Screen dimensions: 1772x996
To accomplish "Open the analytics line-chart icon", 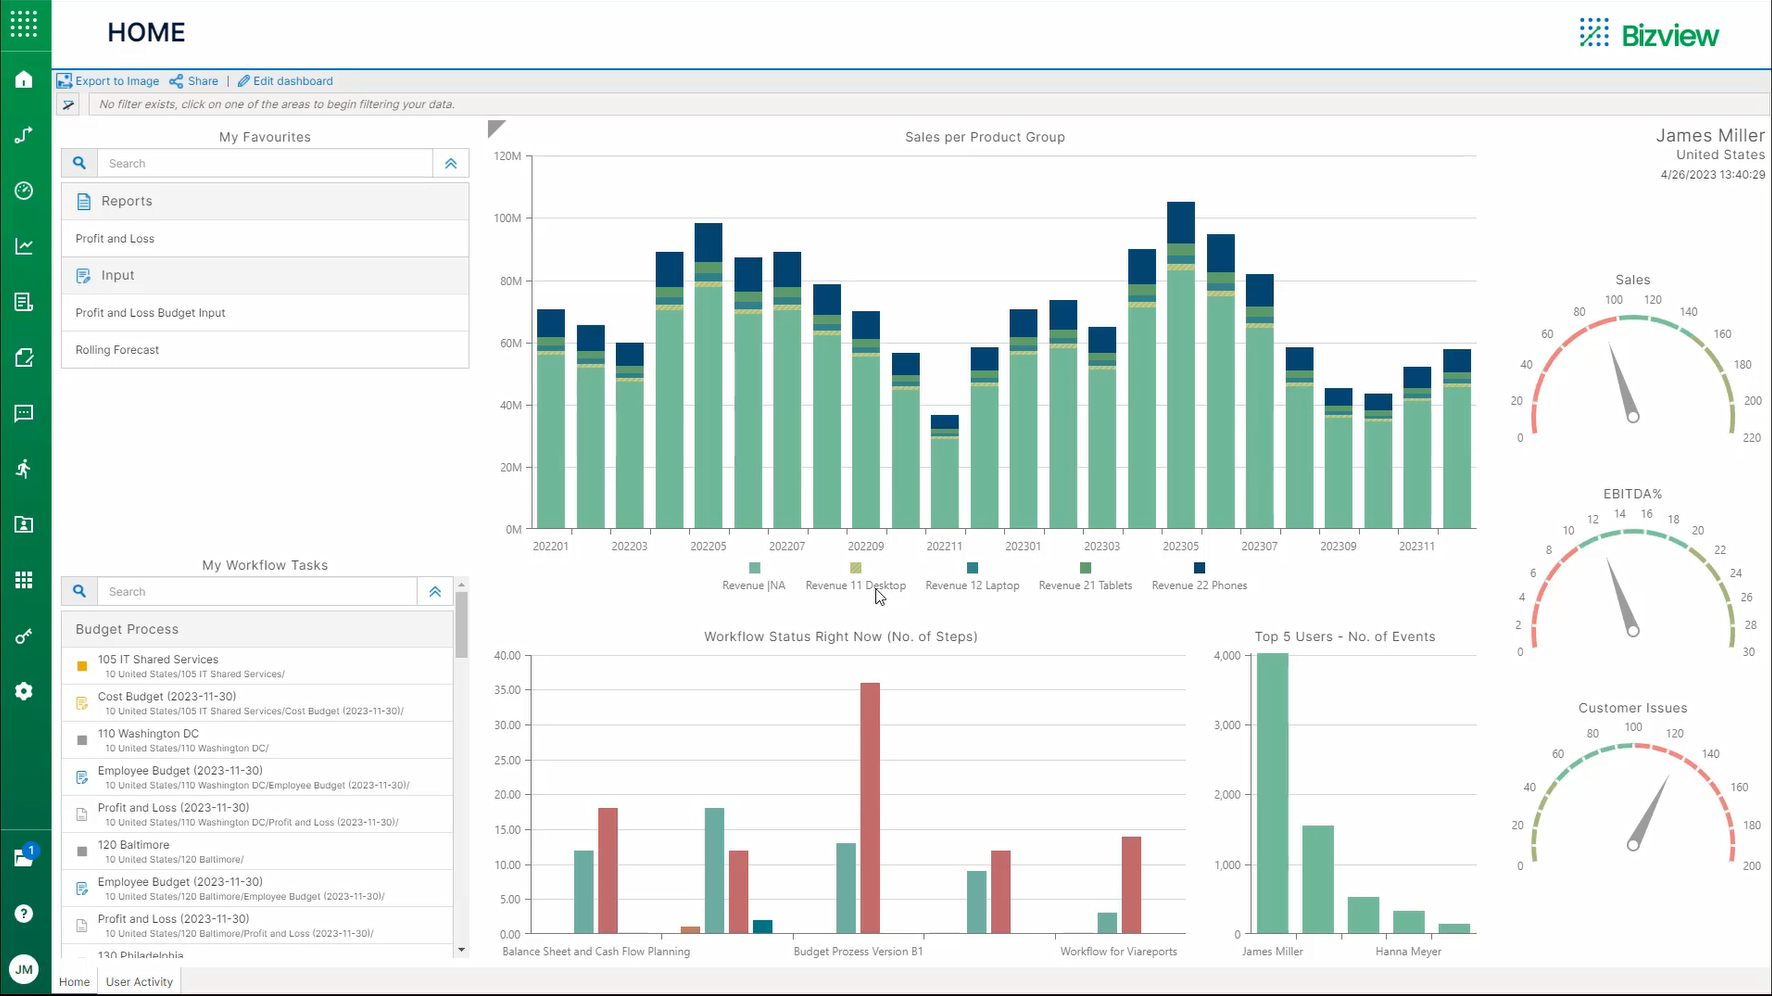I will tap(24, 246).
